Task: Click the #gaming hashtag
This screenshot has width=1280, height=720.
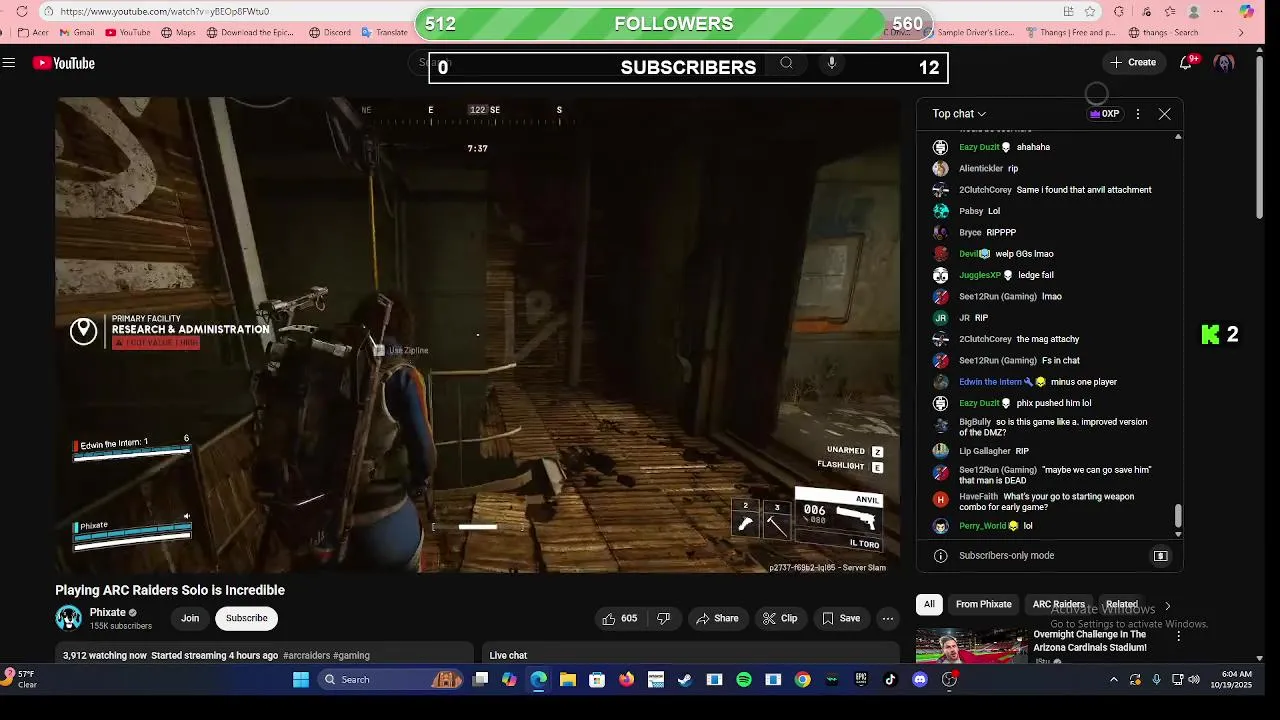Action: 351,656
